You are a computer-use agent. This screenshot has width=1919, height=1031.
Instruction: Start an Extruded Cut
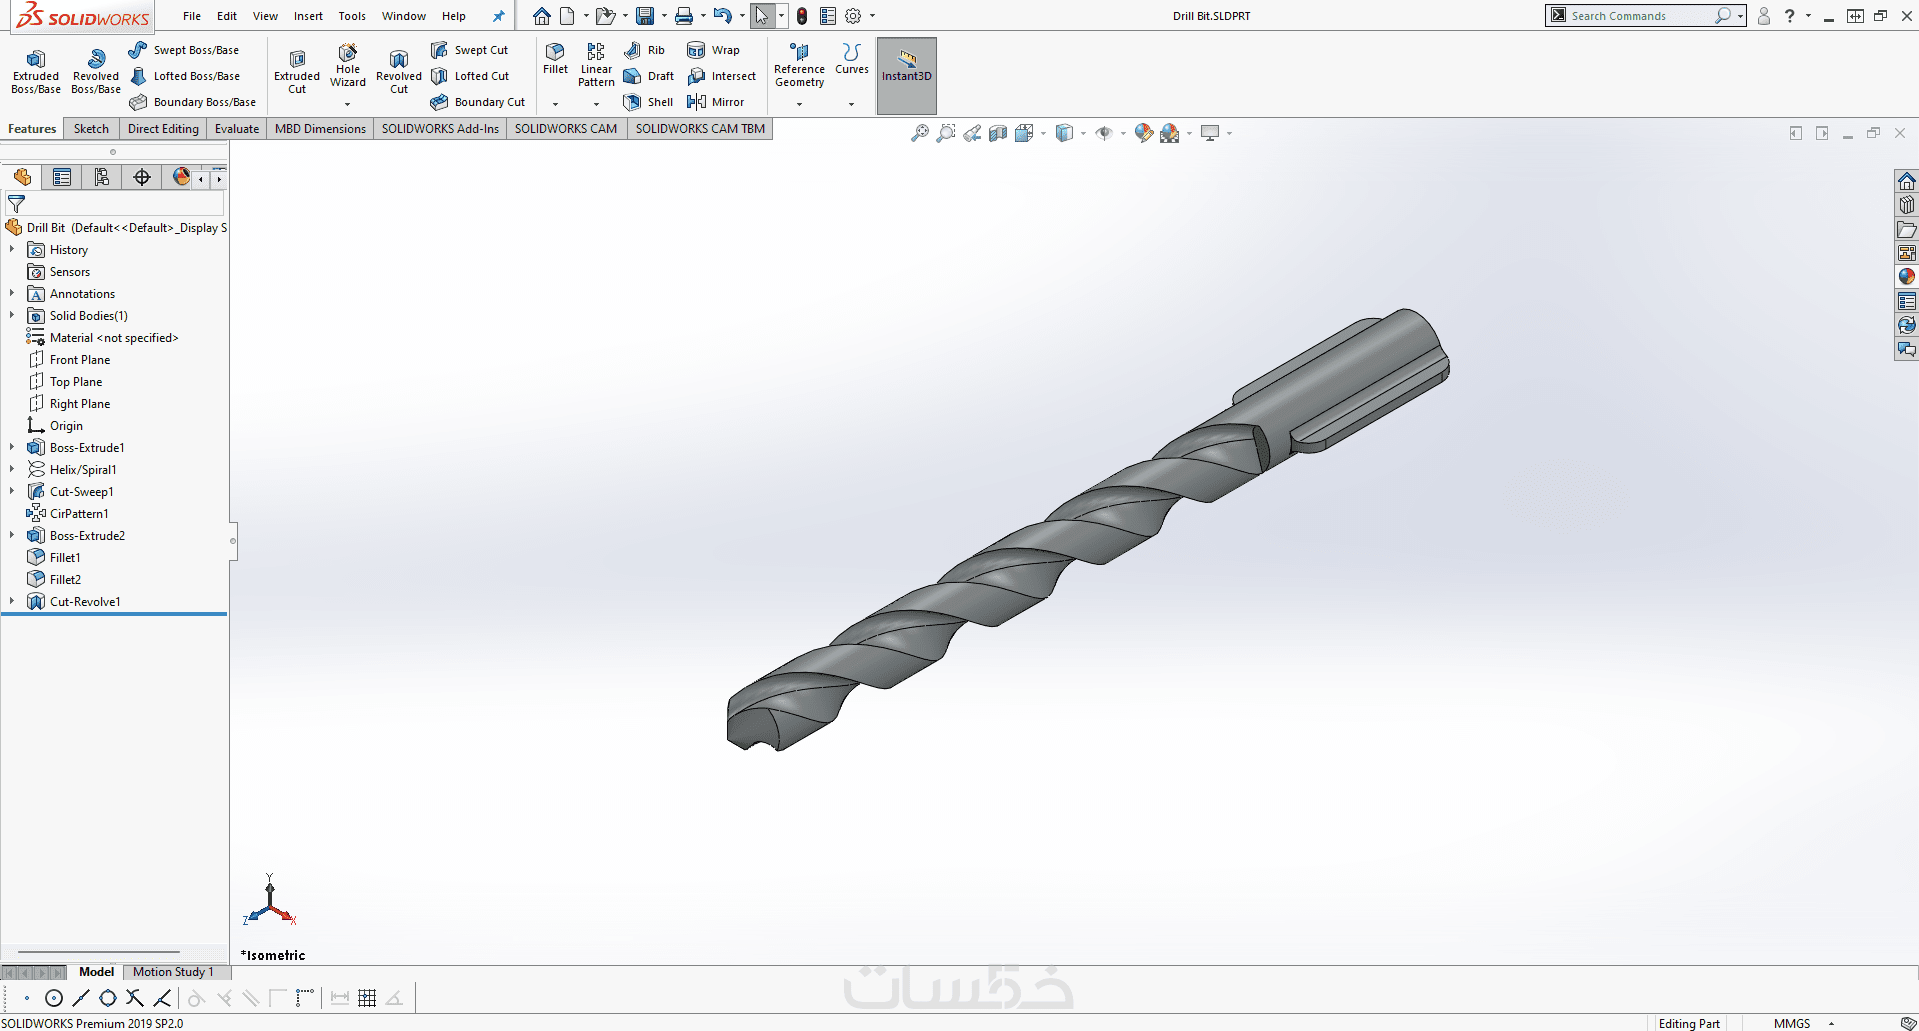297,72
